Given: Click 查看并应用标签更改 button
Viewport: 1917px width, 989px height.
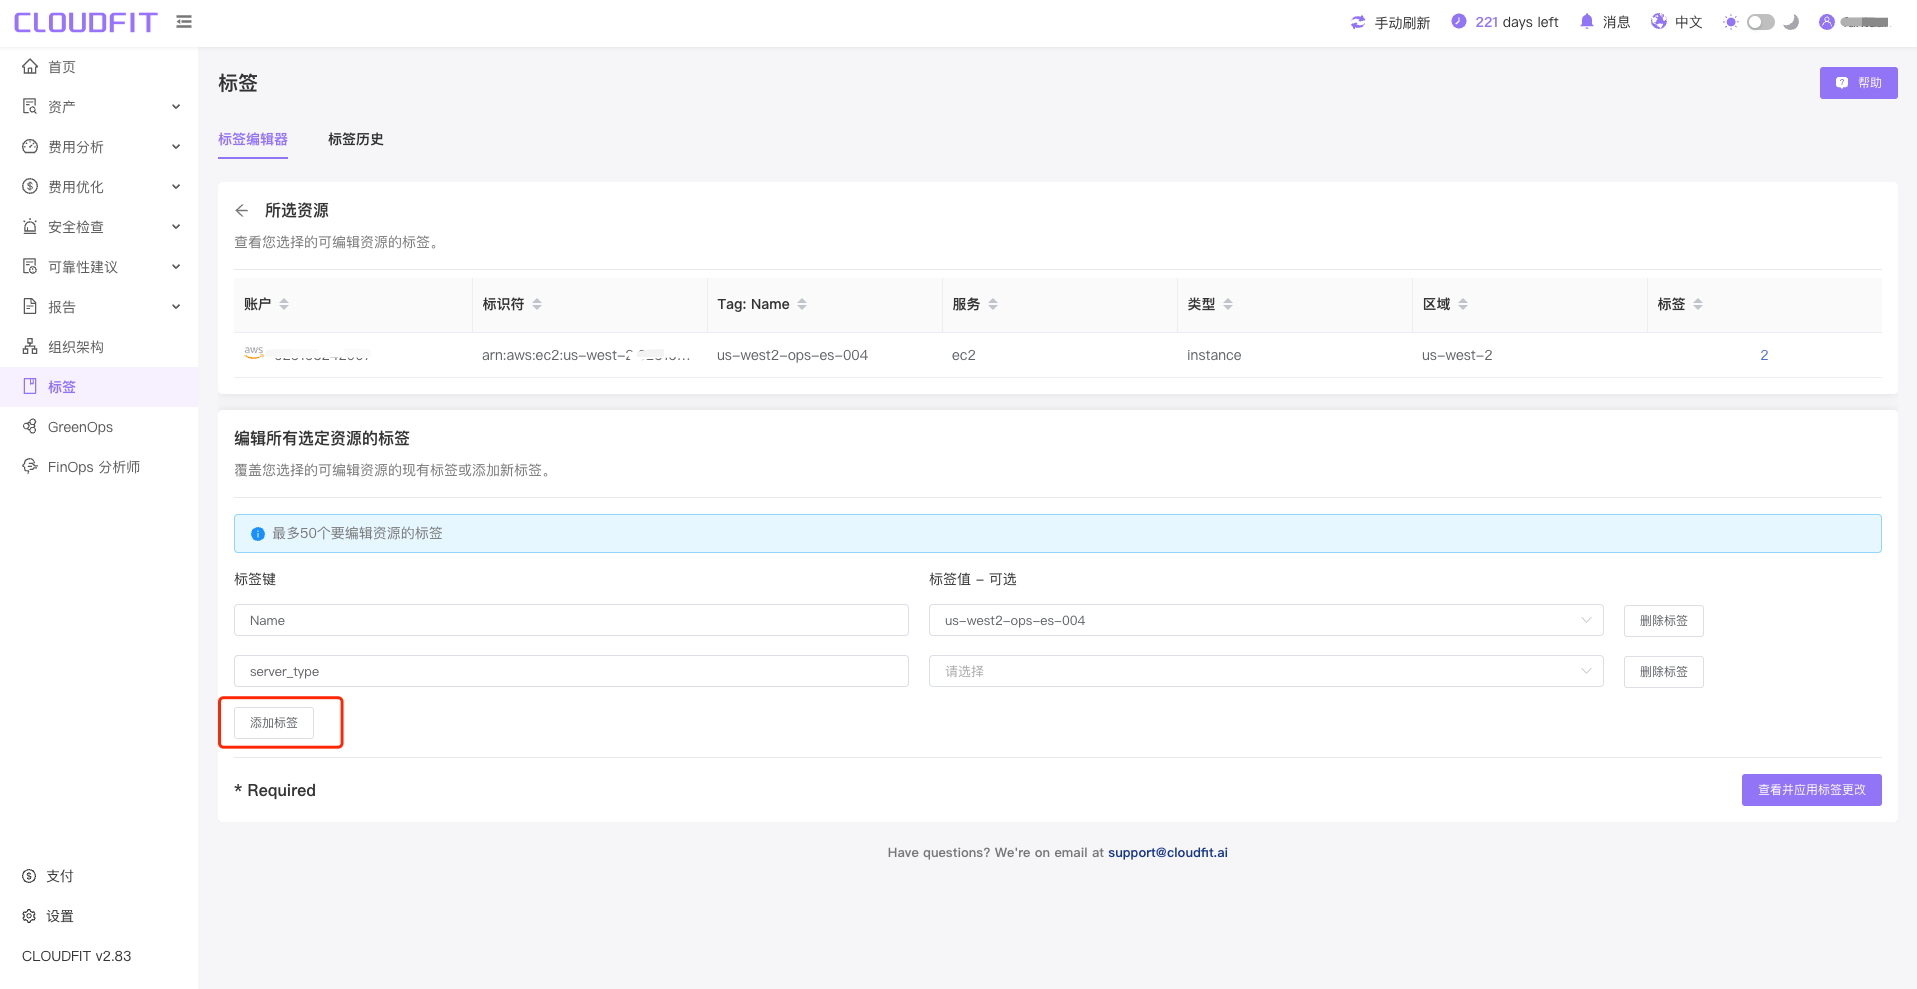Looking at the screenshot, I should click(1811, 790).
